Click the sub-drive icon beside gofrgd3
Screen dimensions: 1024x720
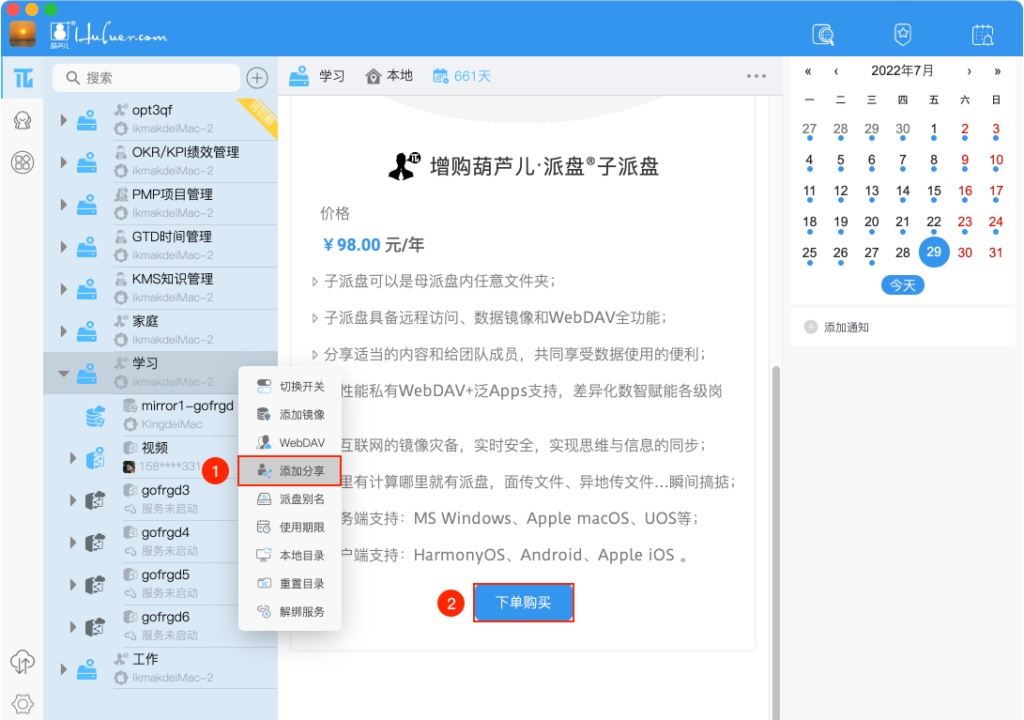(x=95, y=500)
